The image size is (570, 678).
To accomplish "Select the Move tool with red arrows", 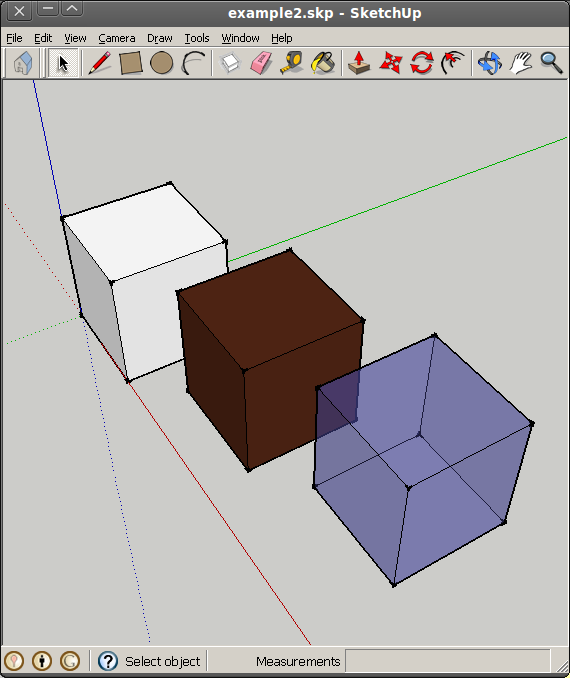I will (x=391, y=63).
